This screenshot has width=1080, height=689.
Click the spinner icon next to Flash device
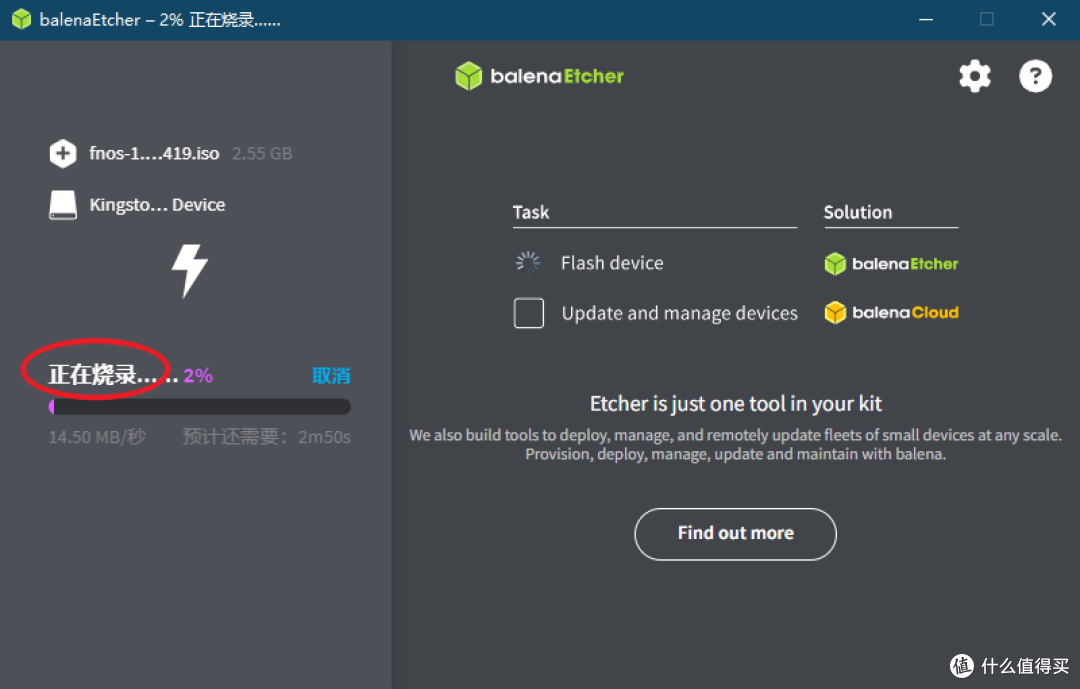(528, 263)
